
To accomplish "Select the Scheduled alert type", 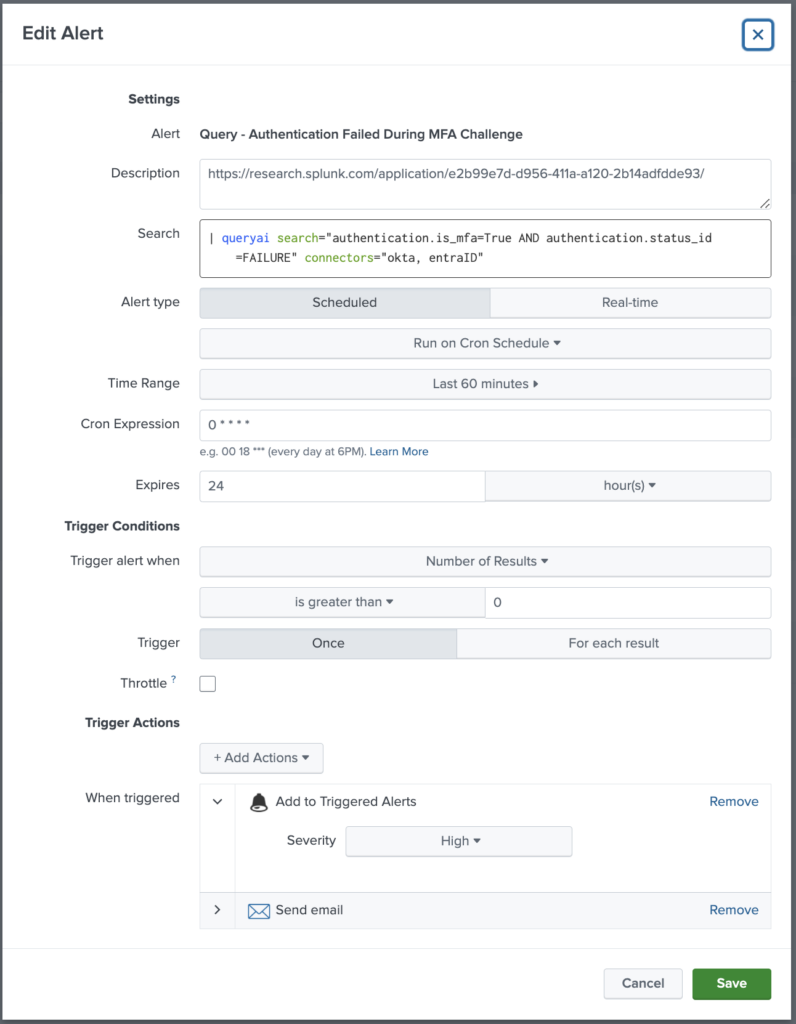I will pos(345,302).
